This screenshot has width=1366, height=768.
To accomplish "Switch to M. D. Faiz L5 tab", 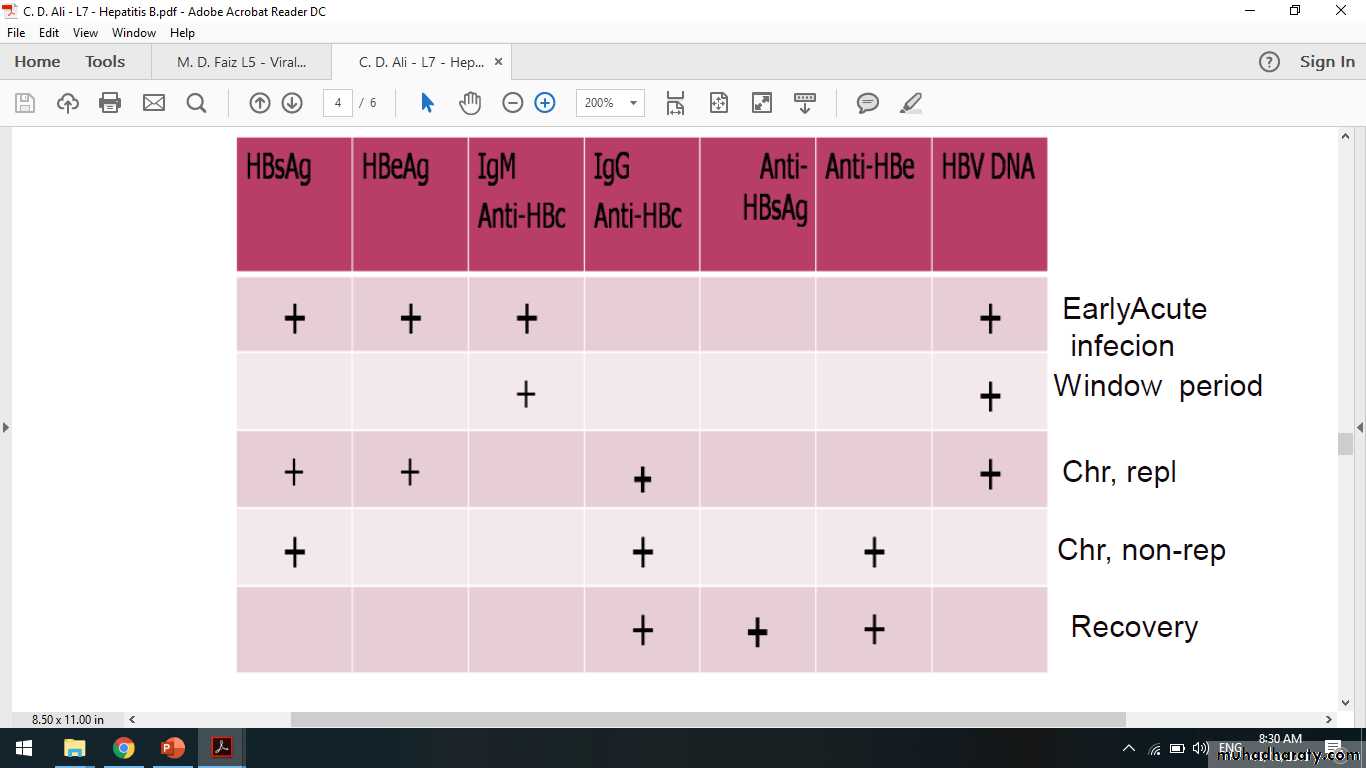I will pos(241,62).
